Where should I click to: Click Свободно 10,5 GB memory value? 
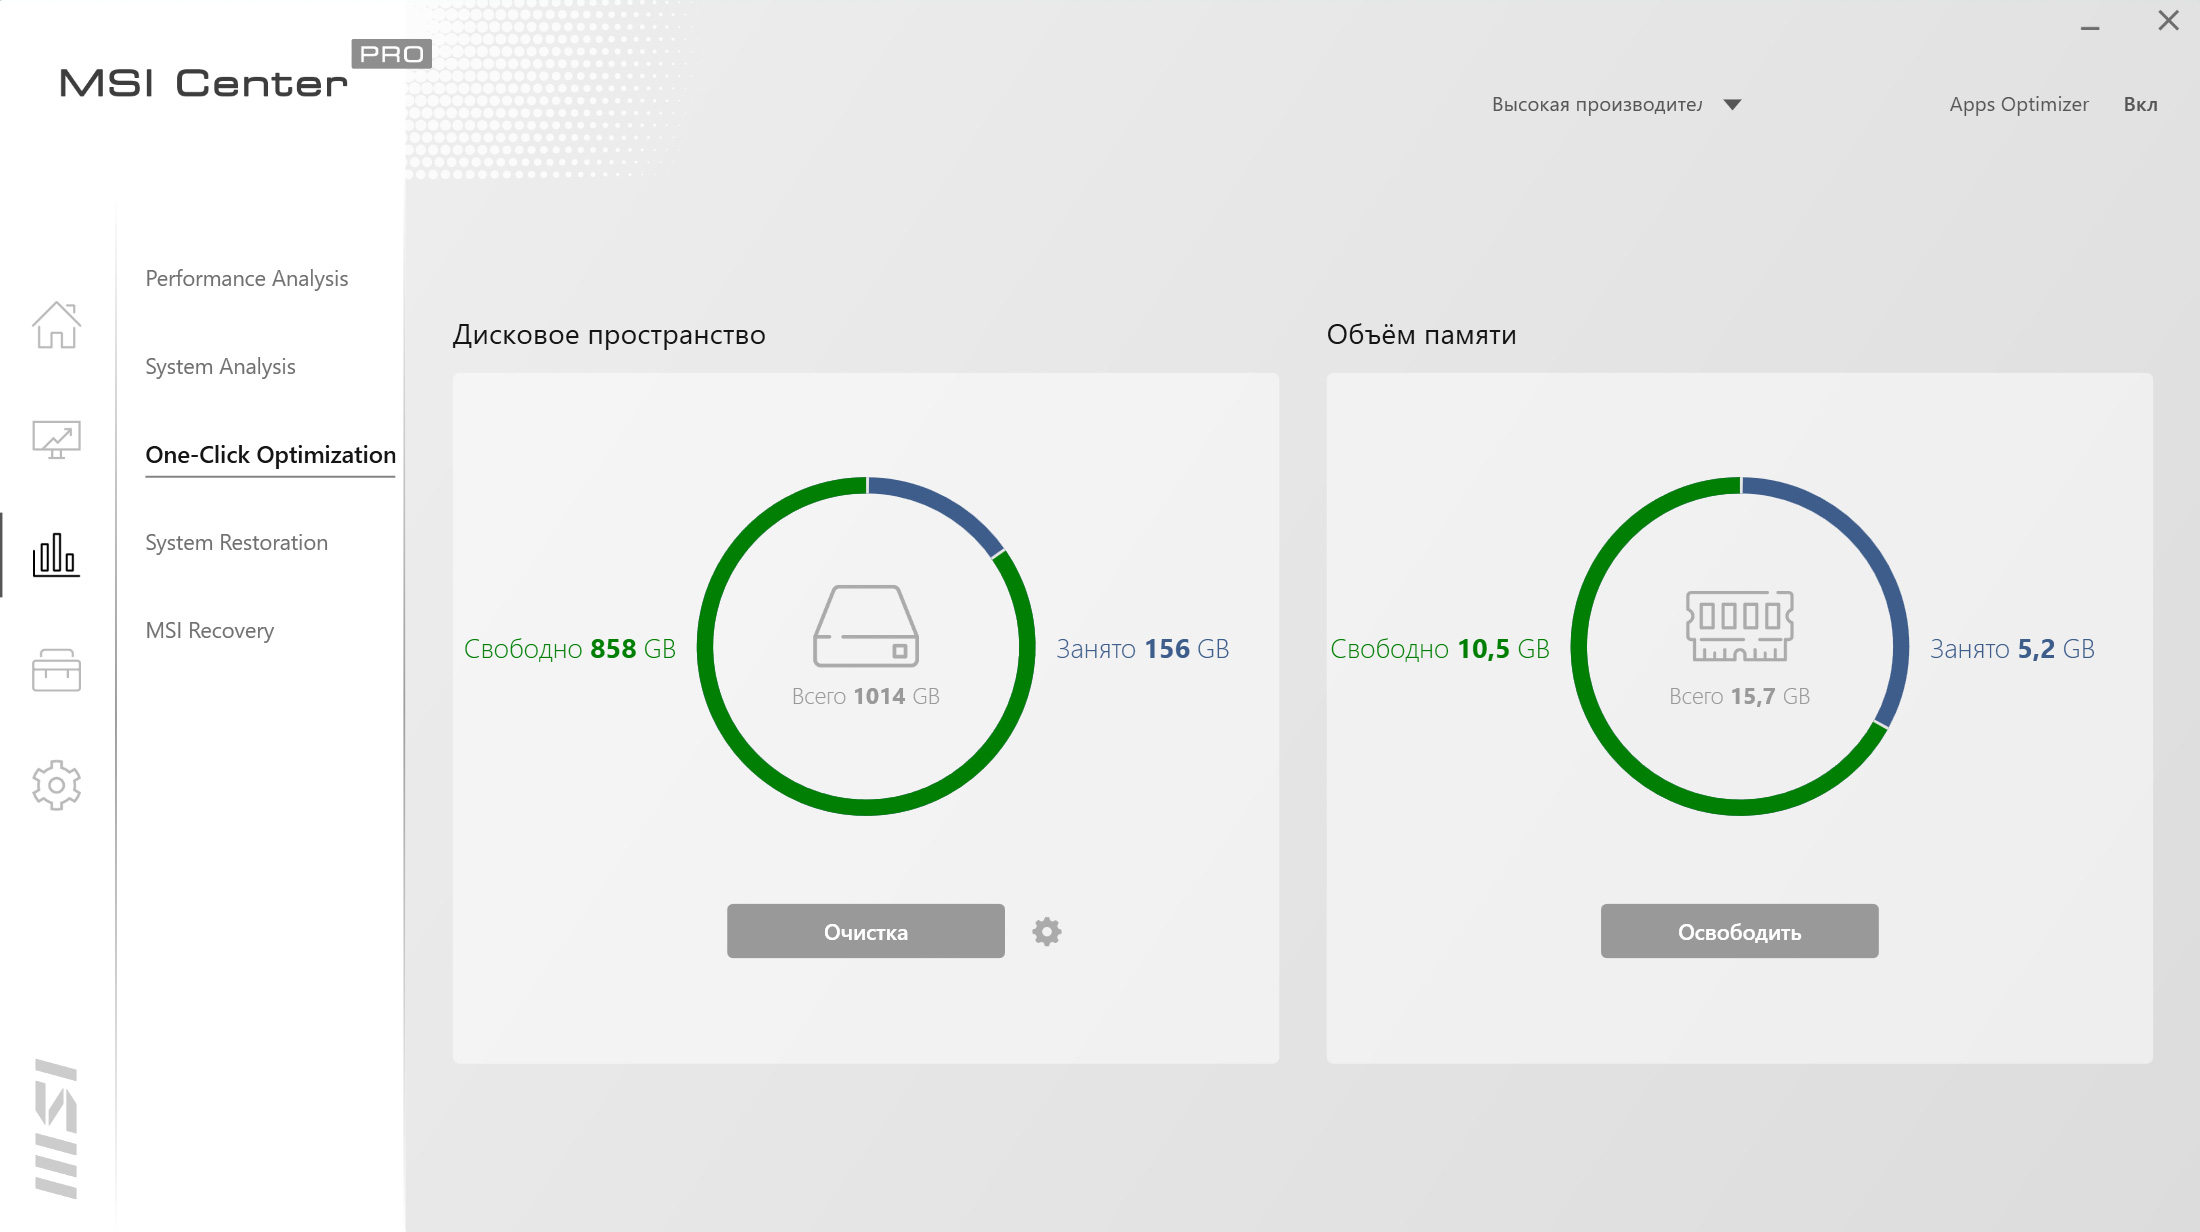[1440, 649]
